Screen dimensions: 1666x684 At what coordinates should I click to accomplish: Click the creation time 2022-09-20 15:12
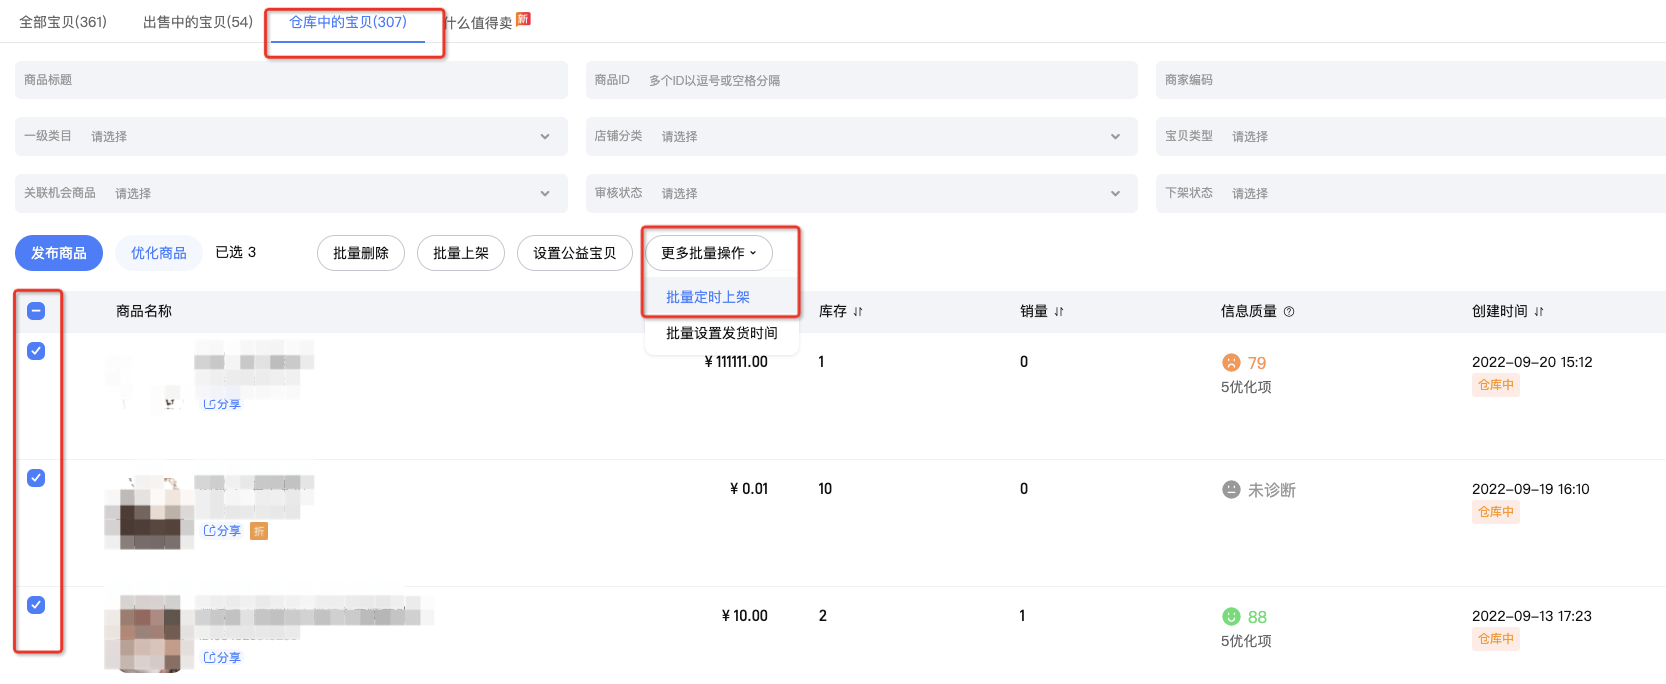1532,362
